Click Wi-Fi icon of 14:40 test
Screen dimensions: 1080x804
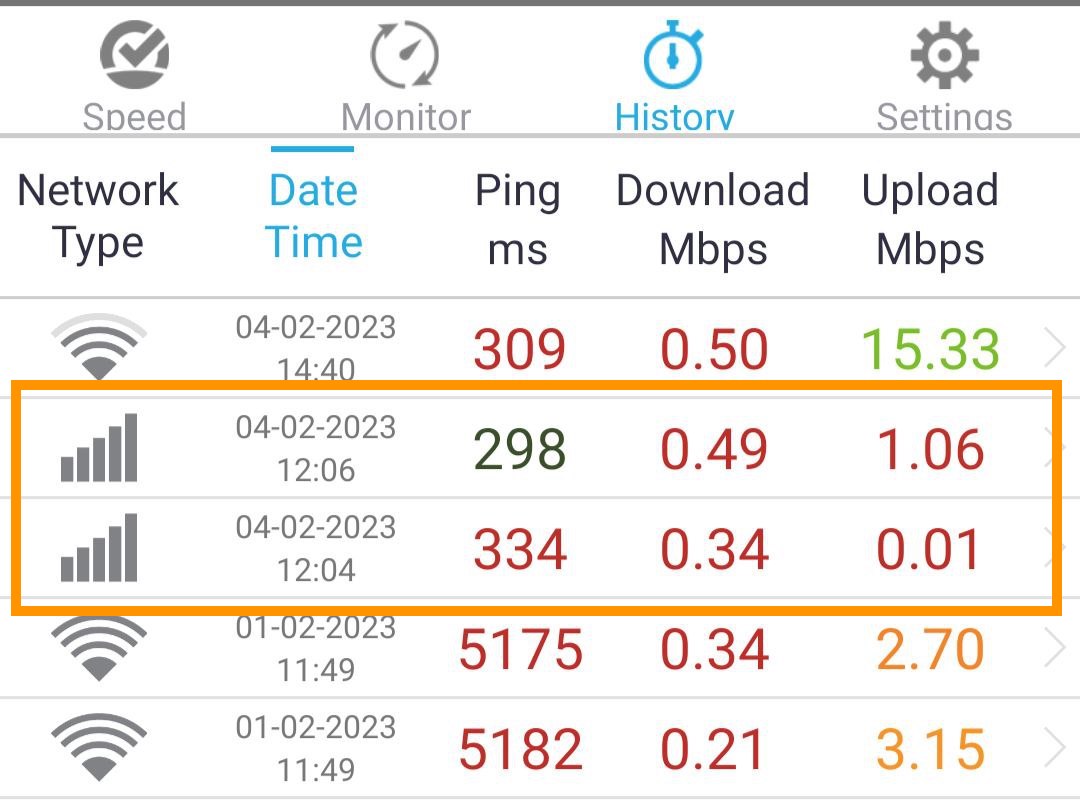click(98, 347)
